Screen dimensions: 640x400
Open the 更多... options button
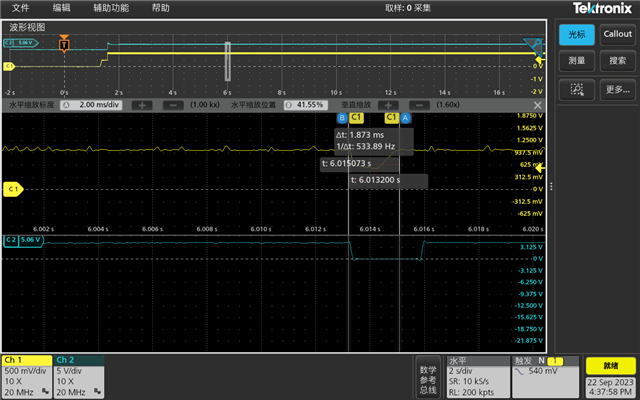[618, 89]
